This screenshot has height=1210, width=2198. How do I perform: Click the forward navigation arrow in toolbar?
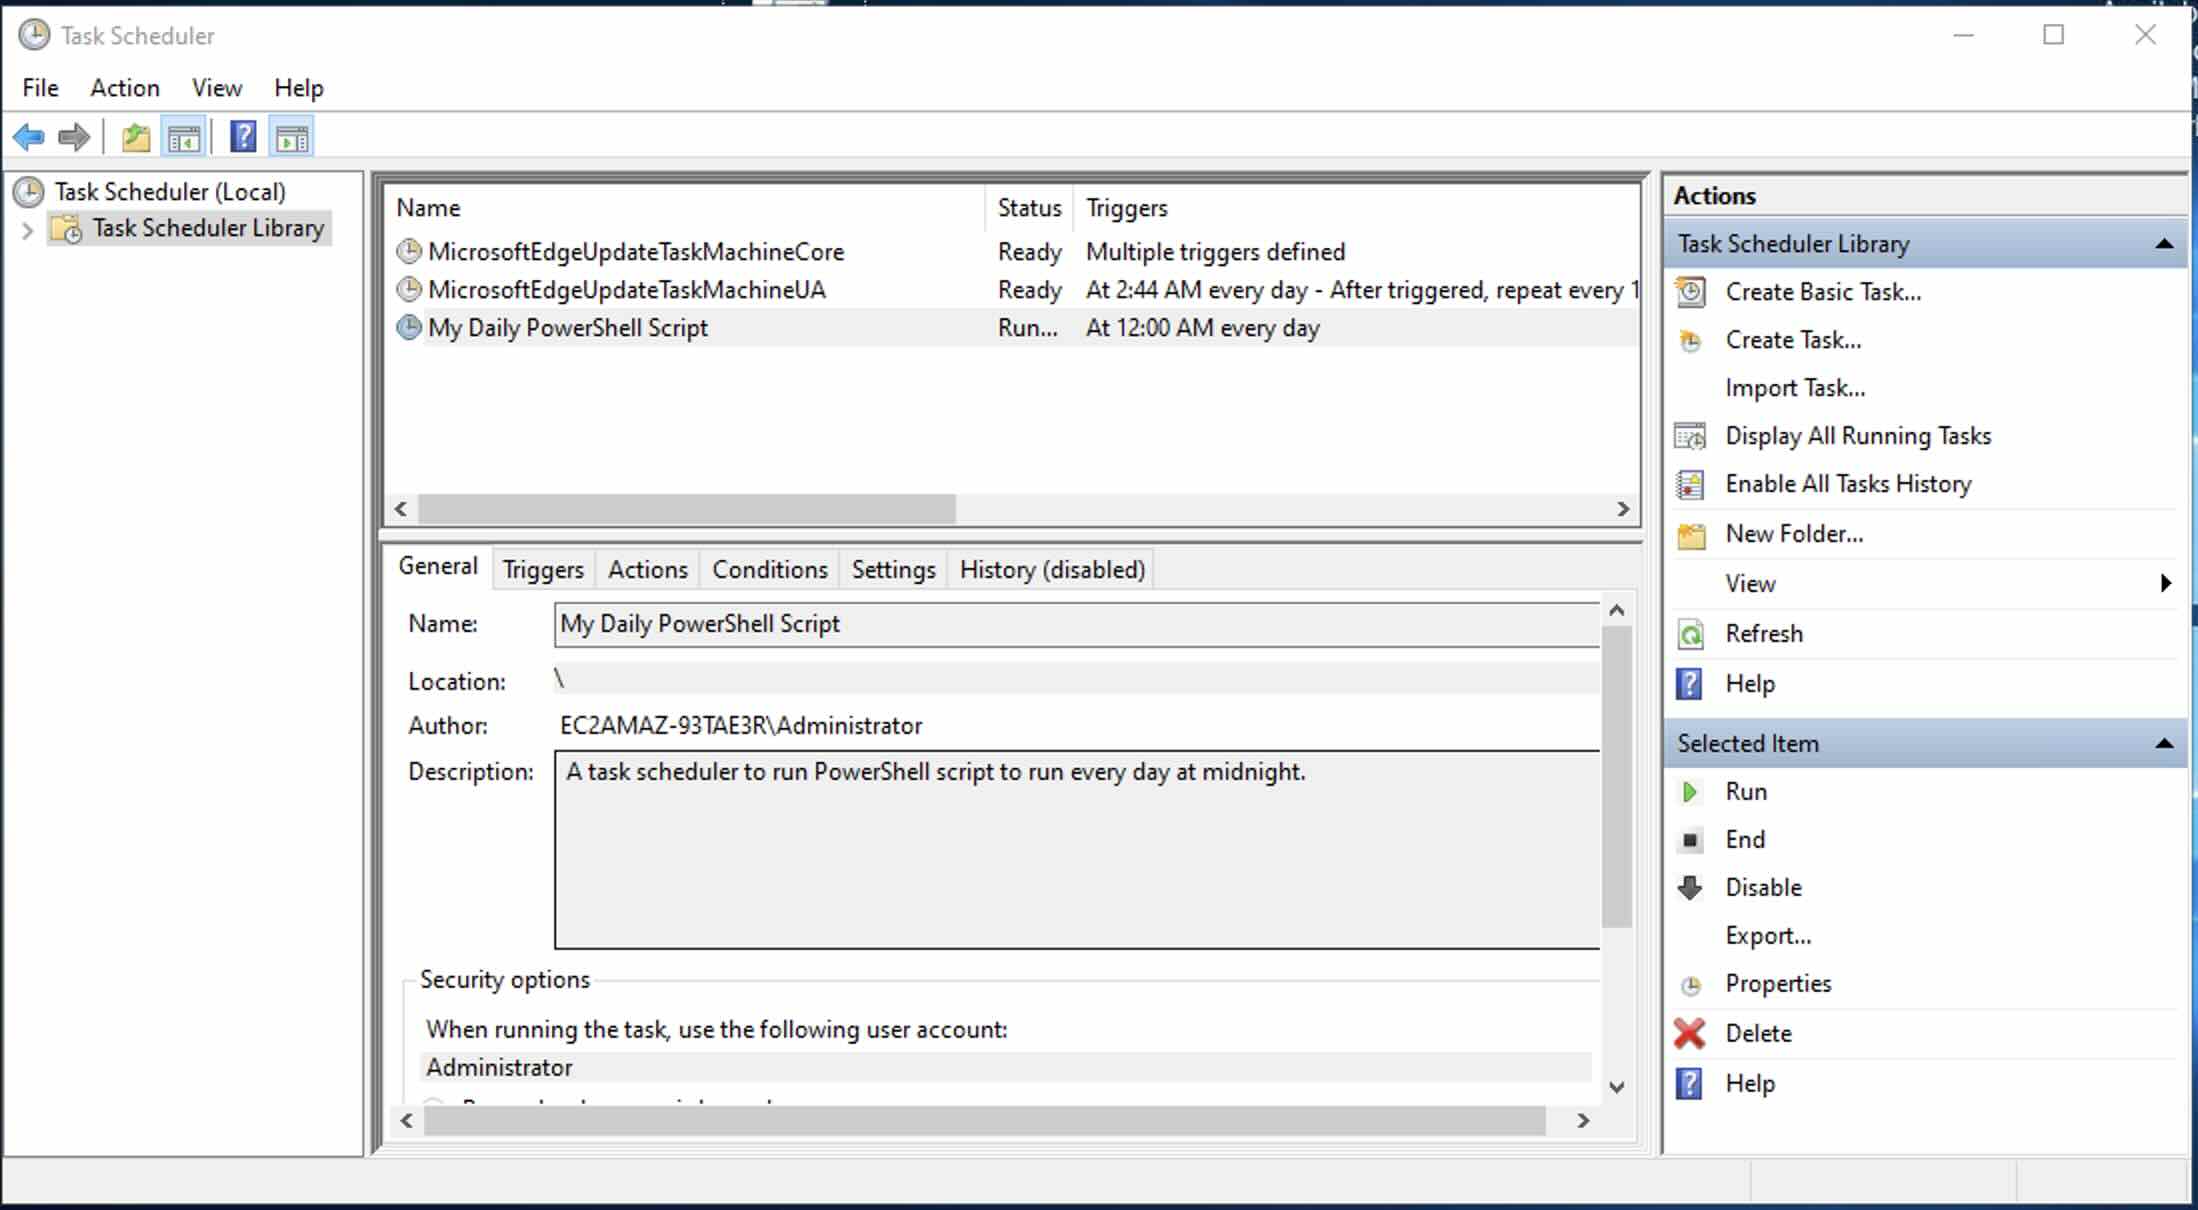point(73,137)
